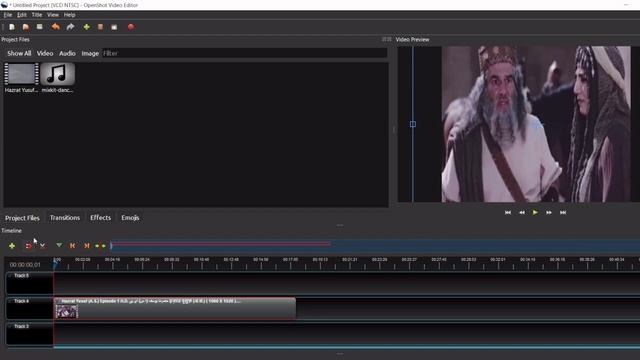Click the playhead marker on the ruler
The width and height of the screenshot is (640, 360).
[x=55, y=264]
